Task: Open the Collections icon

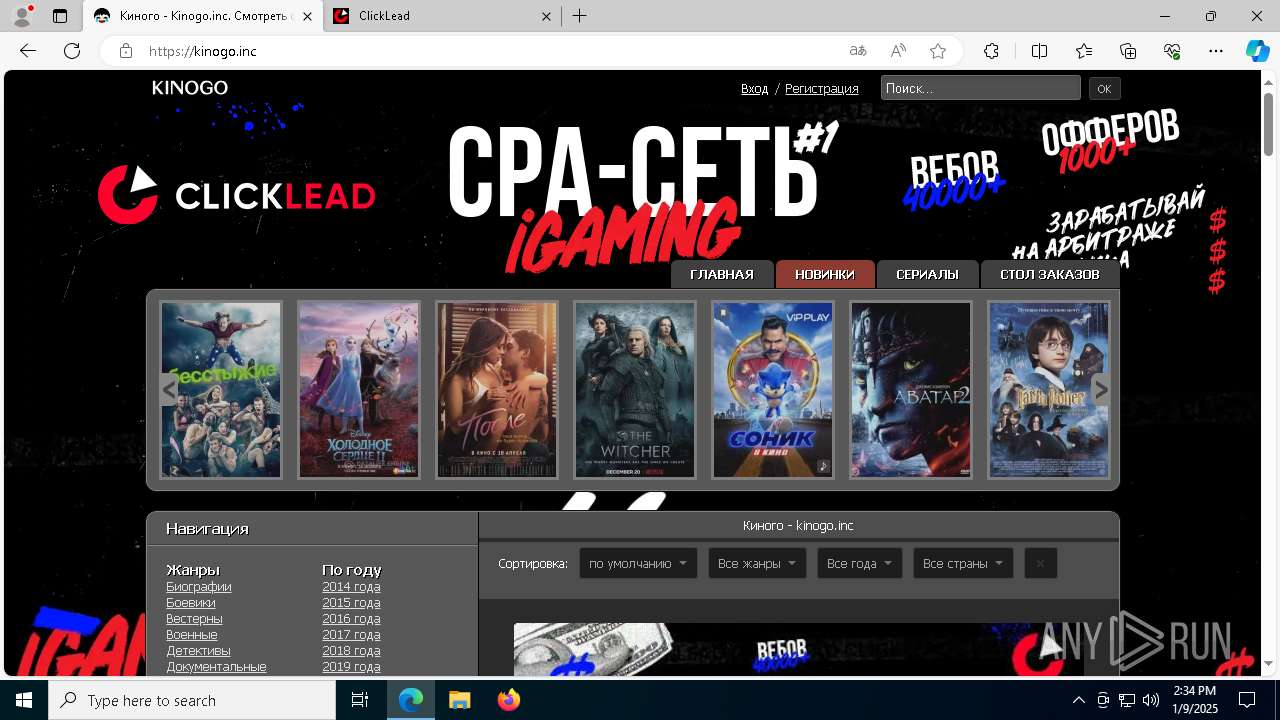Action: coord(1128,51)
